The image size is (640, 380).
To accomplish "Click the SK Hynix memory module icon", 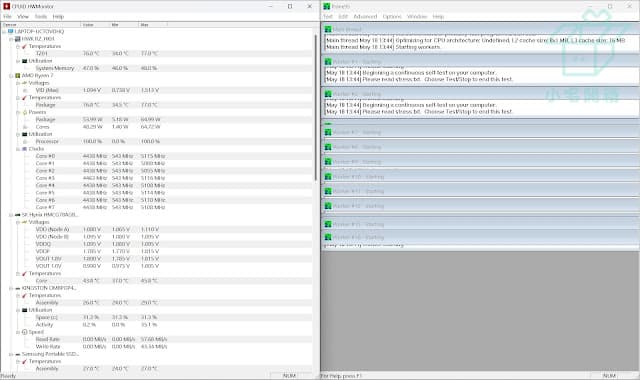I will point(18,215).
